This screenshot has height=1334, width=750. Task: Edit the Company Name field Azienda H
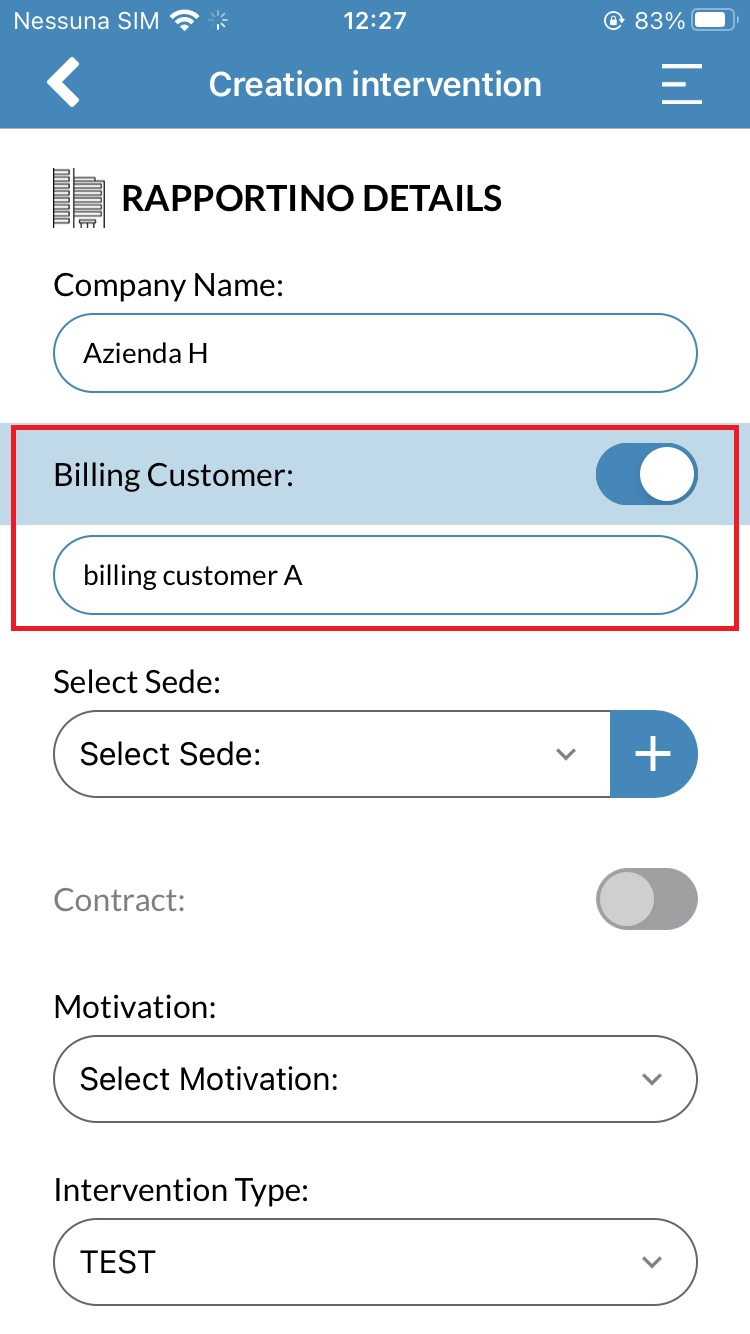click(375, 353)
